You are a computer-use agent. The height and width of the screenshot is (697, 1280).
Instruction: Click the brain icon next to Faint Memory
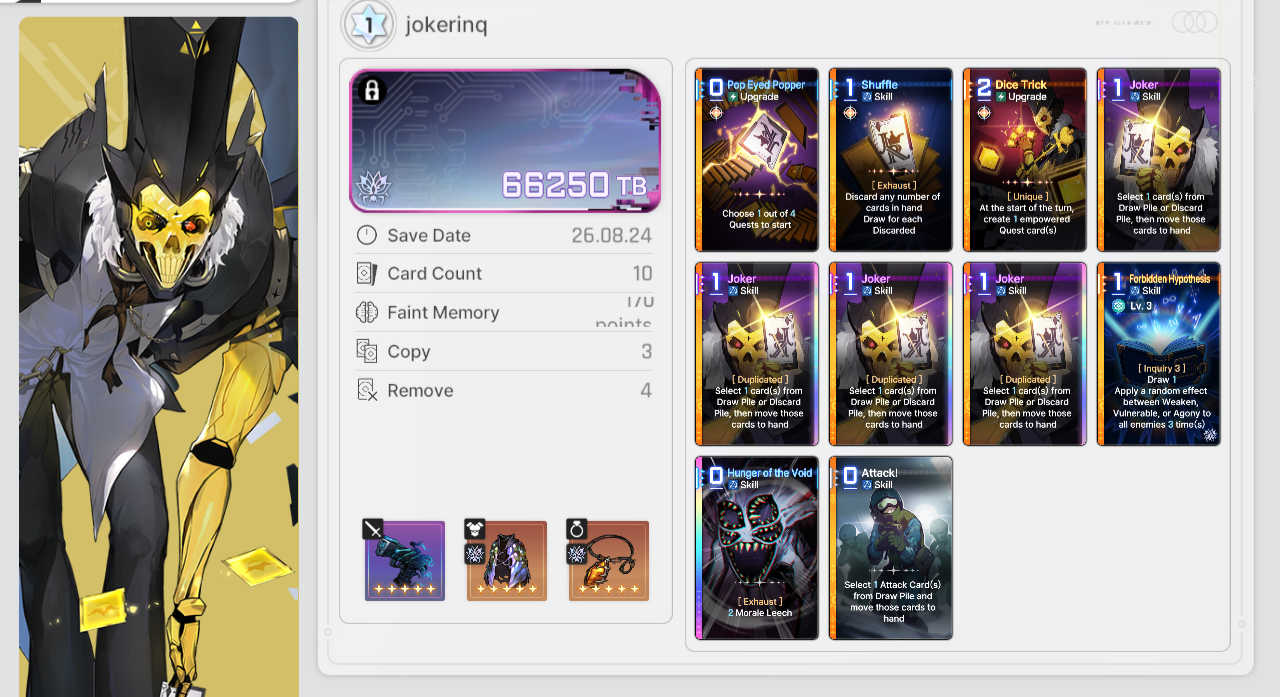point(367,312)
